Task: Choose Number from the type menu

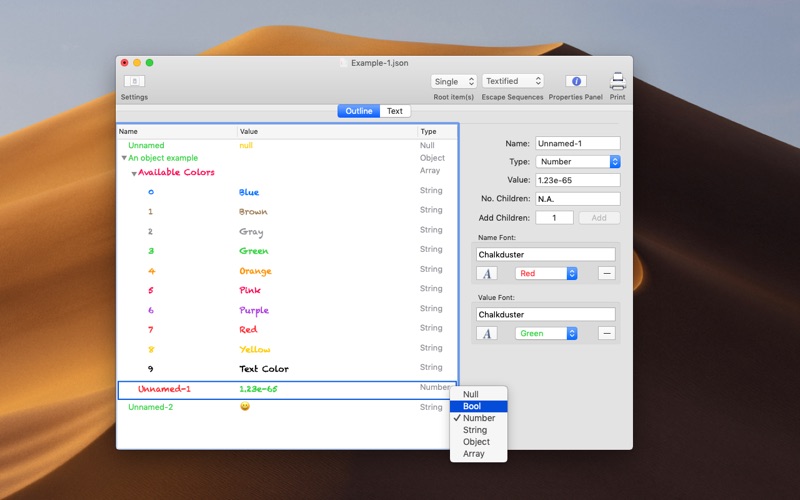Action: pyautogui.click(x=479, y=418)
